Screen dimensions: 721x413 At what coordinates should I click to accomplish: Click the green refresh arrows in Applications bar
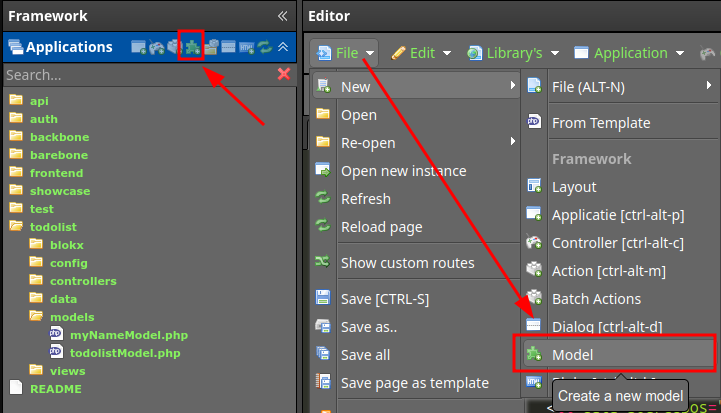265,47
